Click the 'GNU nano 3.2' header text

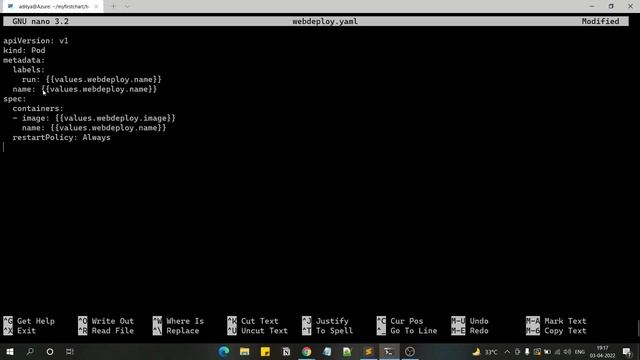coord(40,21)
